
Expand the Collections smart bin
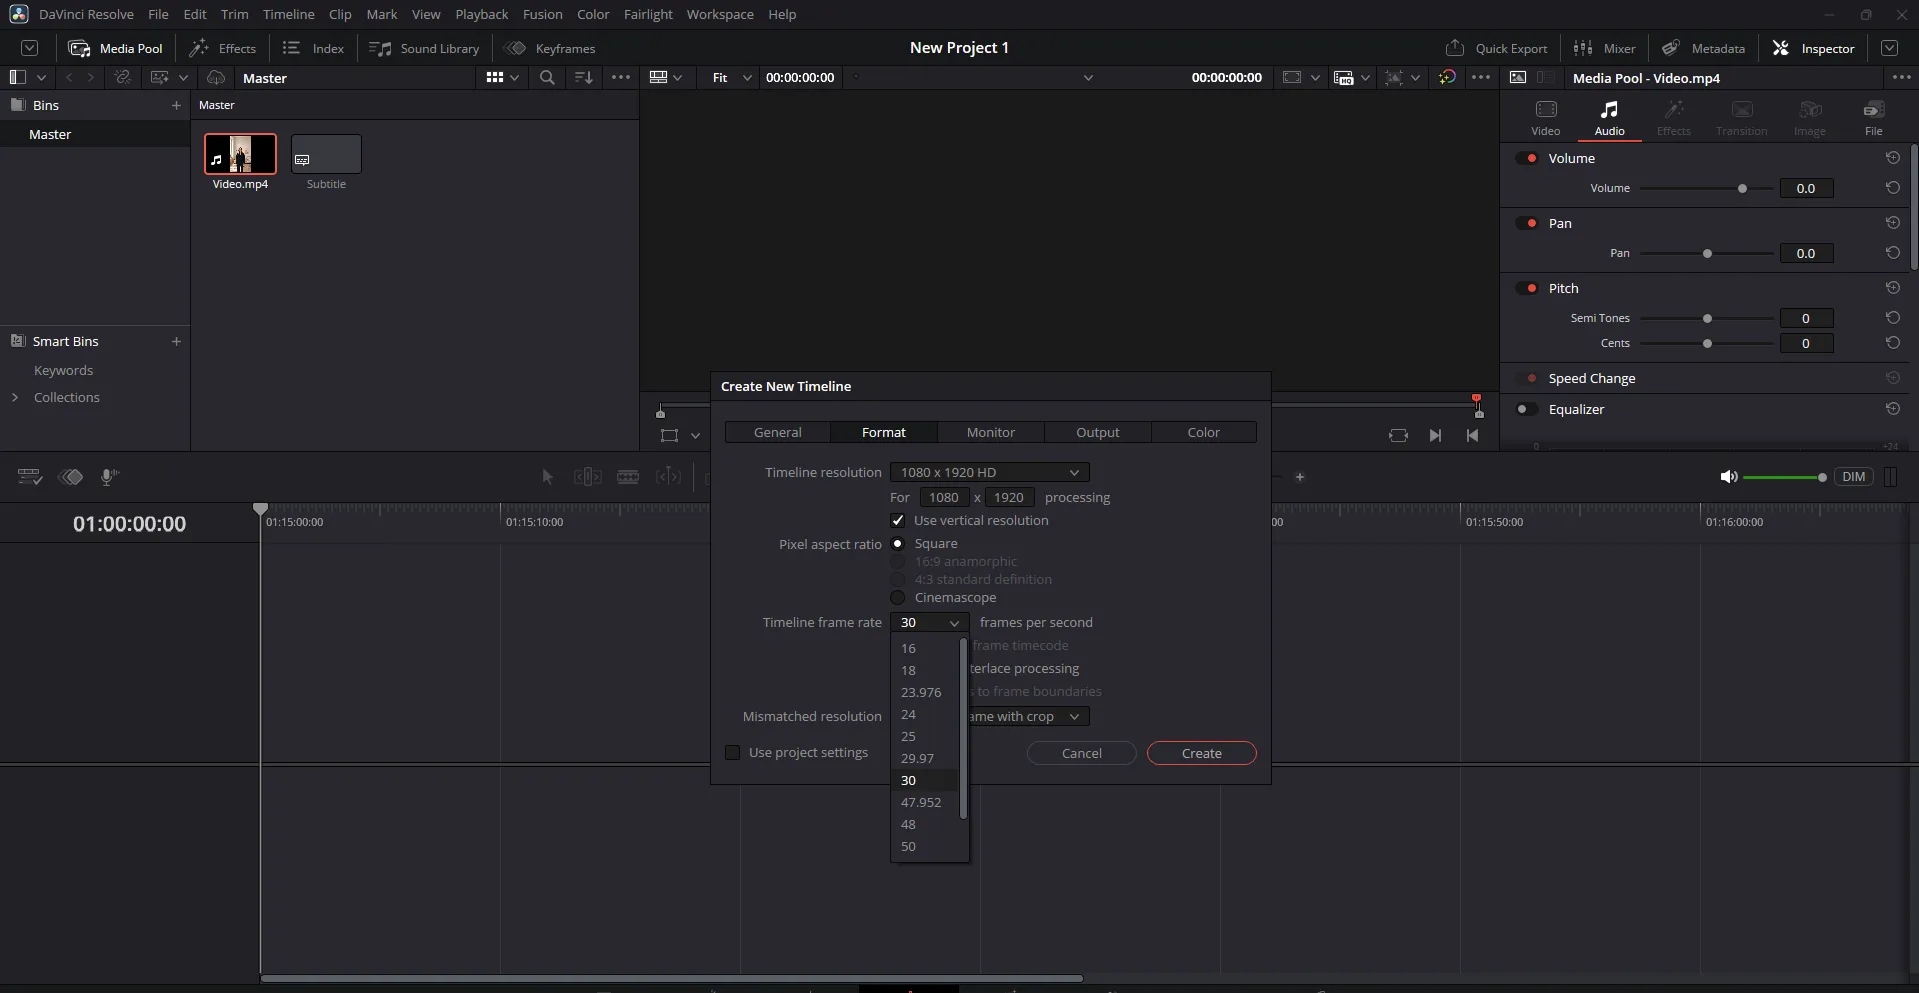(x=15, y=397)
